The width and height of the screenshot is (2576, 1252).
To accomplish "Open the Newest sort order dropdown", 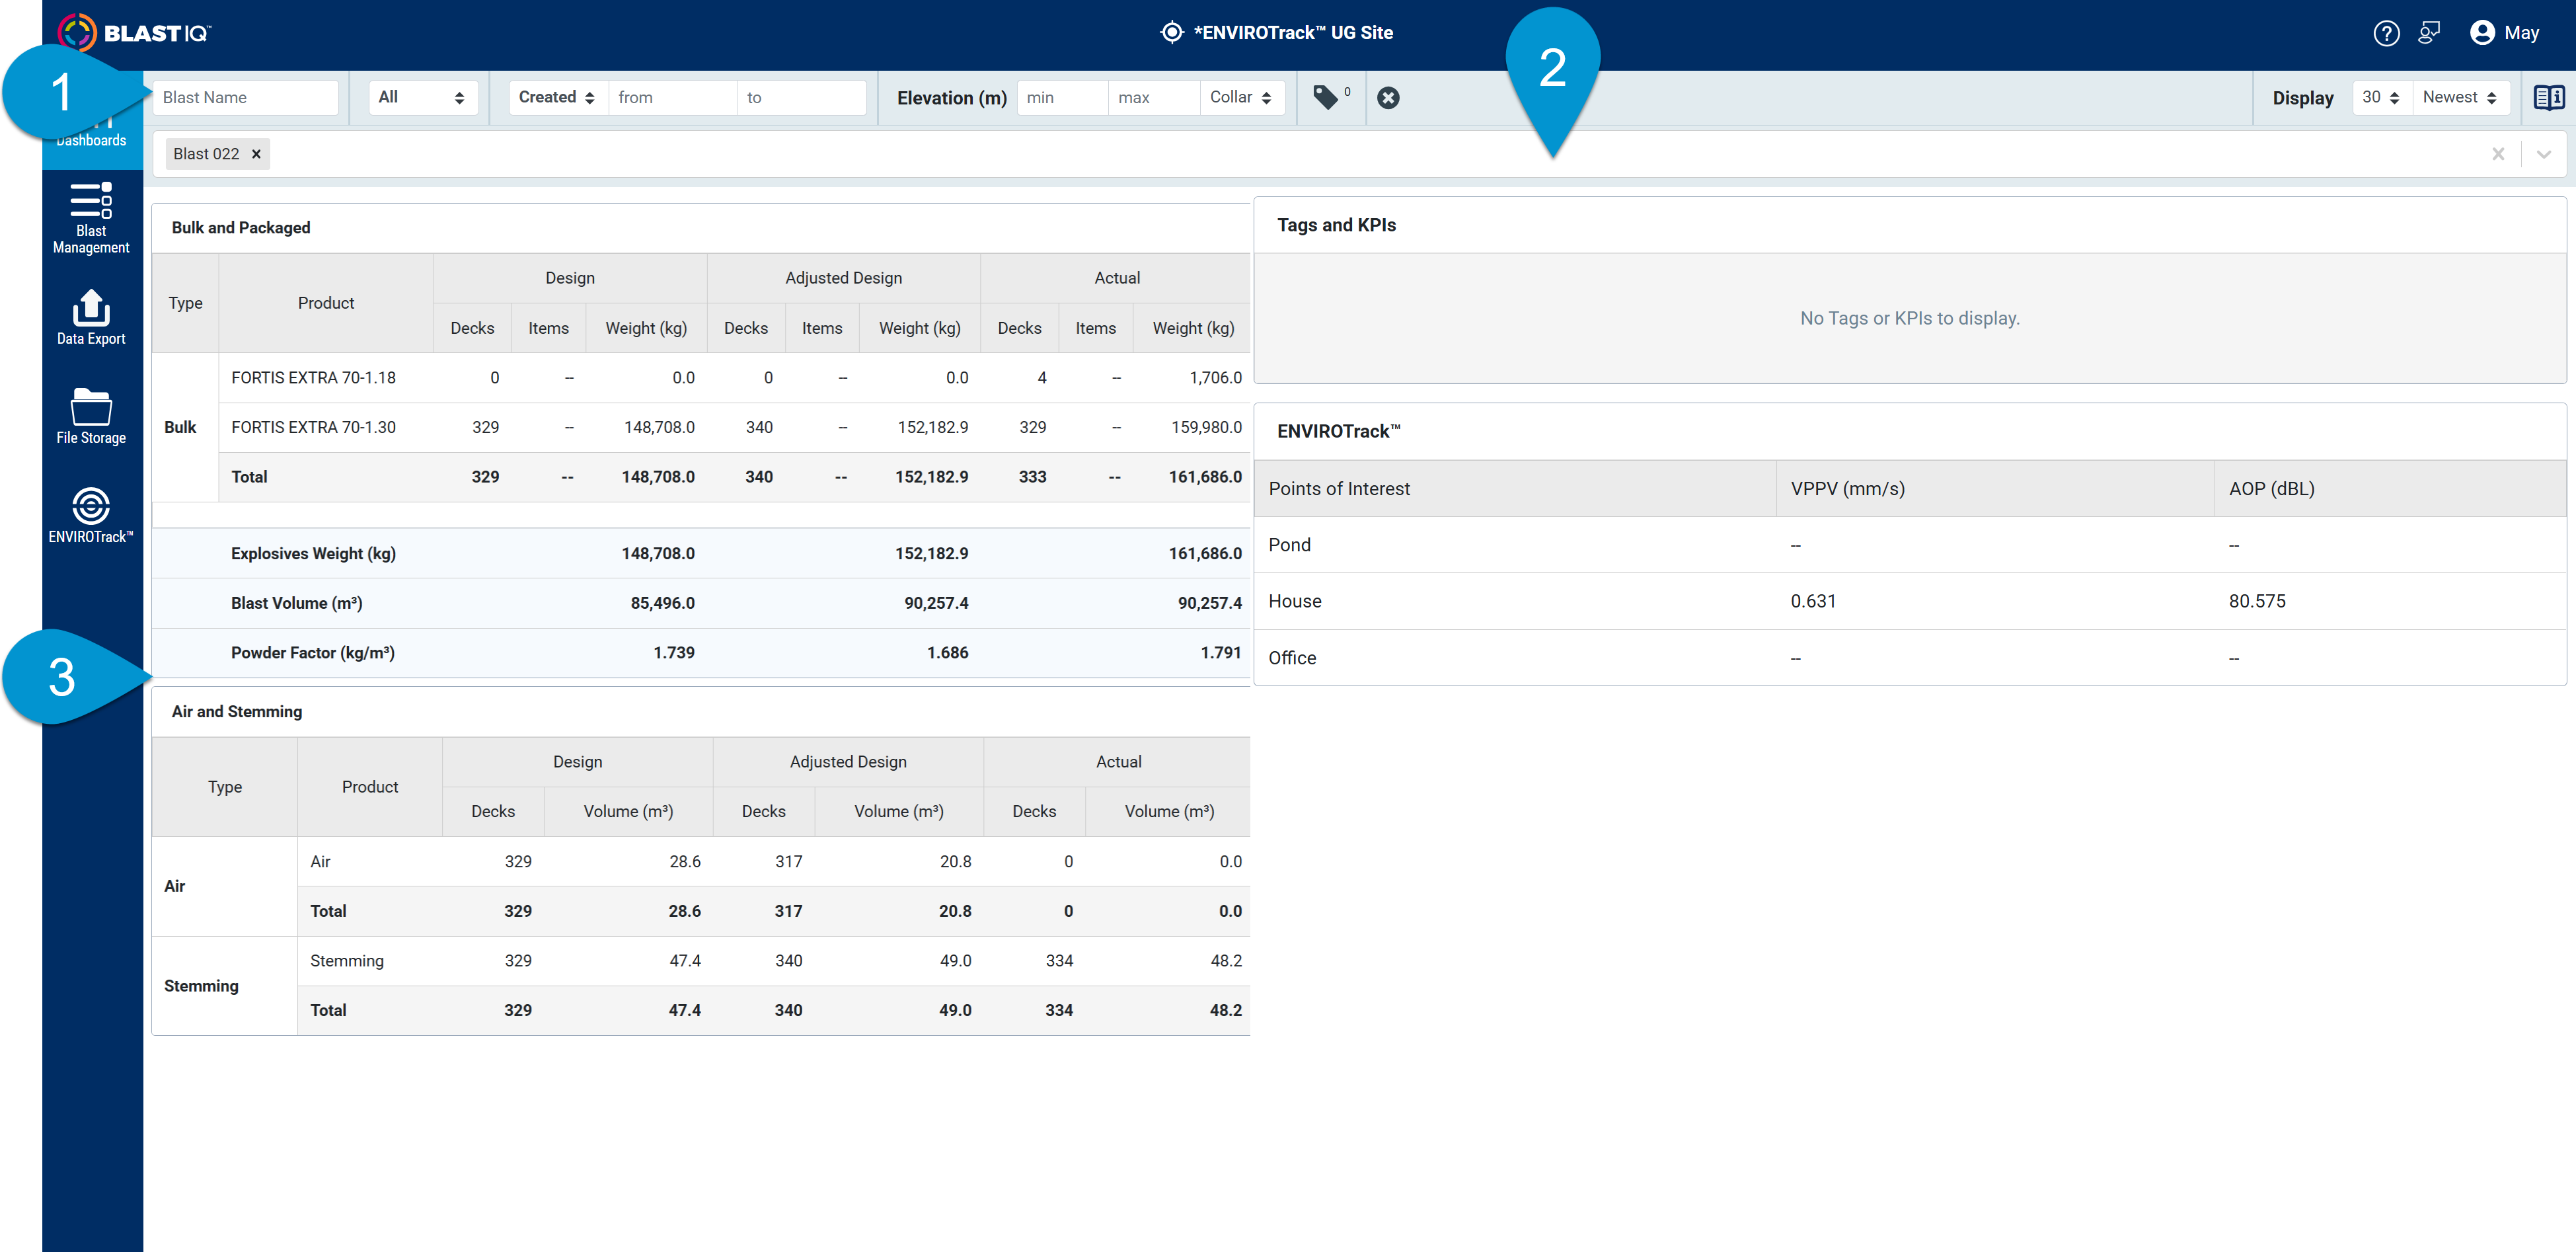I will (x=2461, y=97).
